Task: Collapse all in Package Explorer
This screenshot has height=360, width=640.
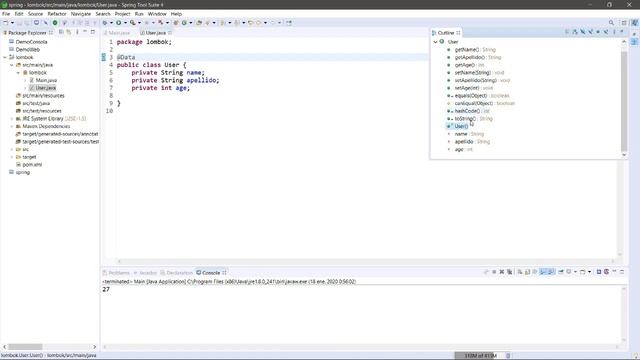Action: 61,32
